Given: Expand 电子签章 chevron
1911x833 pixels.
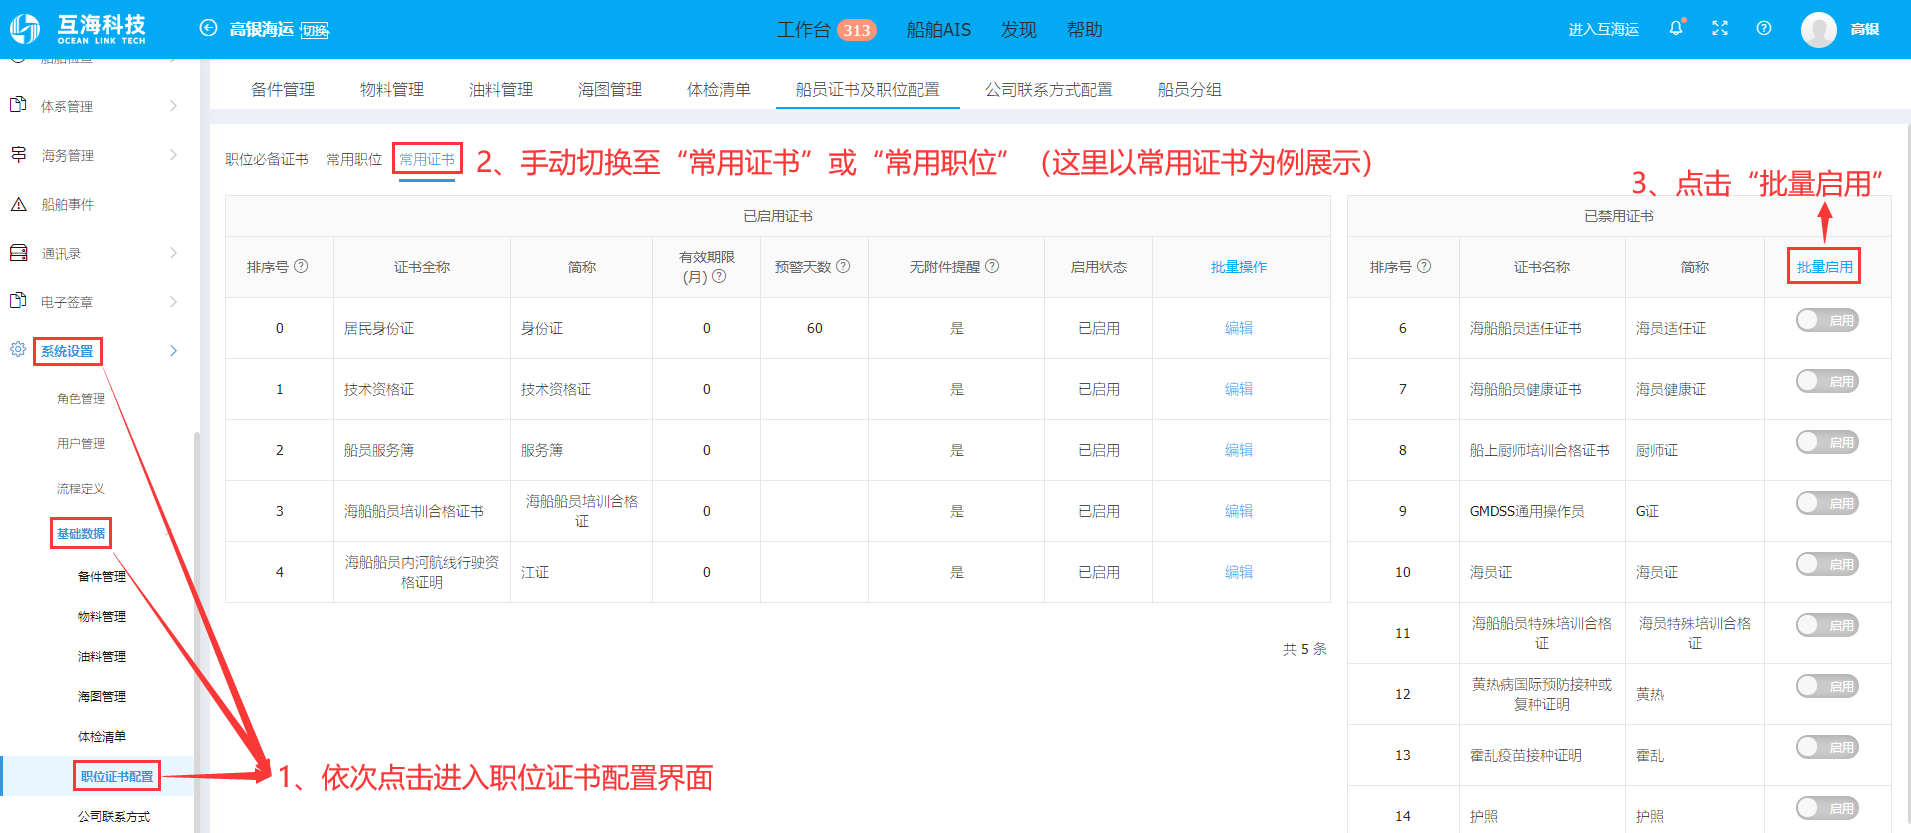Looking at the screenshot, I should (x=173, y=302).
